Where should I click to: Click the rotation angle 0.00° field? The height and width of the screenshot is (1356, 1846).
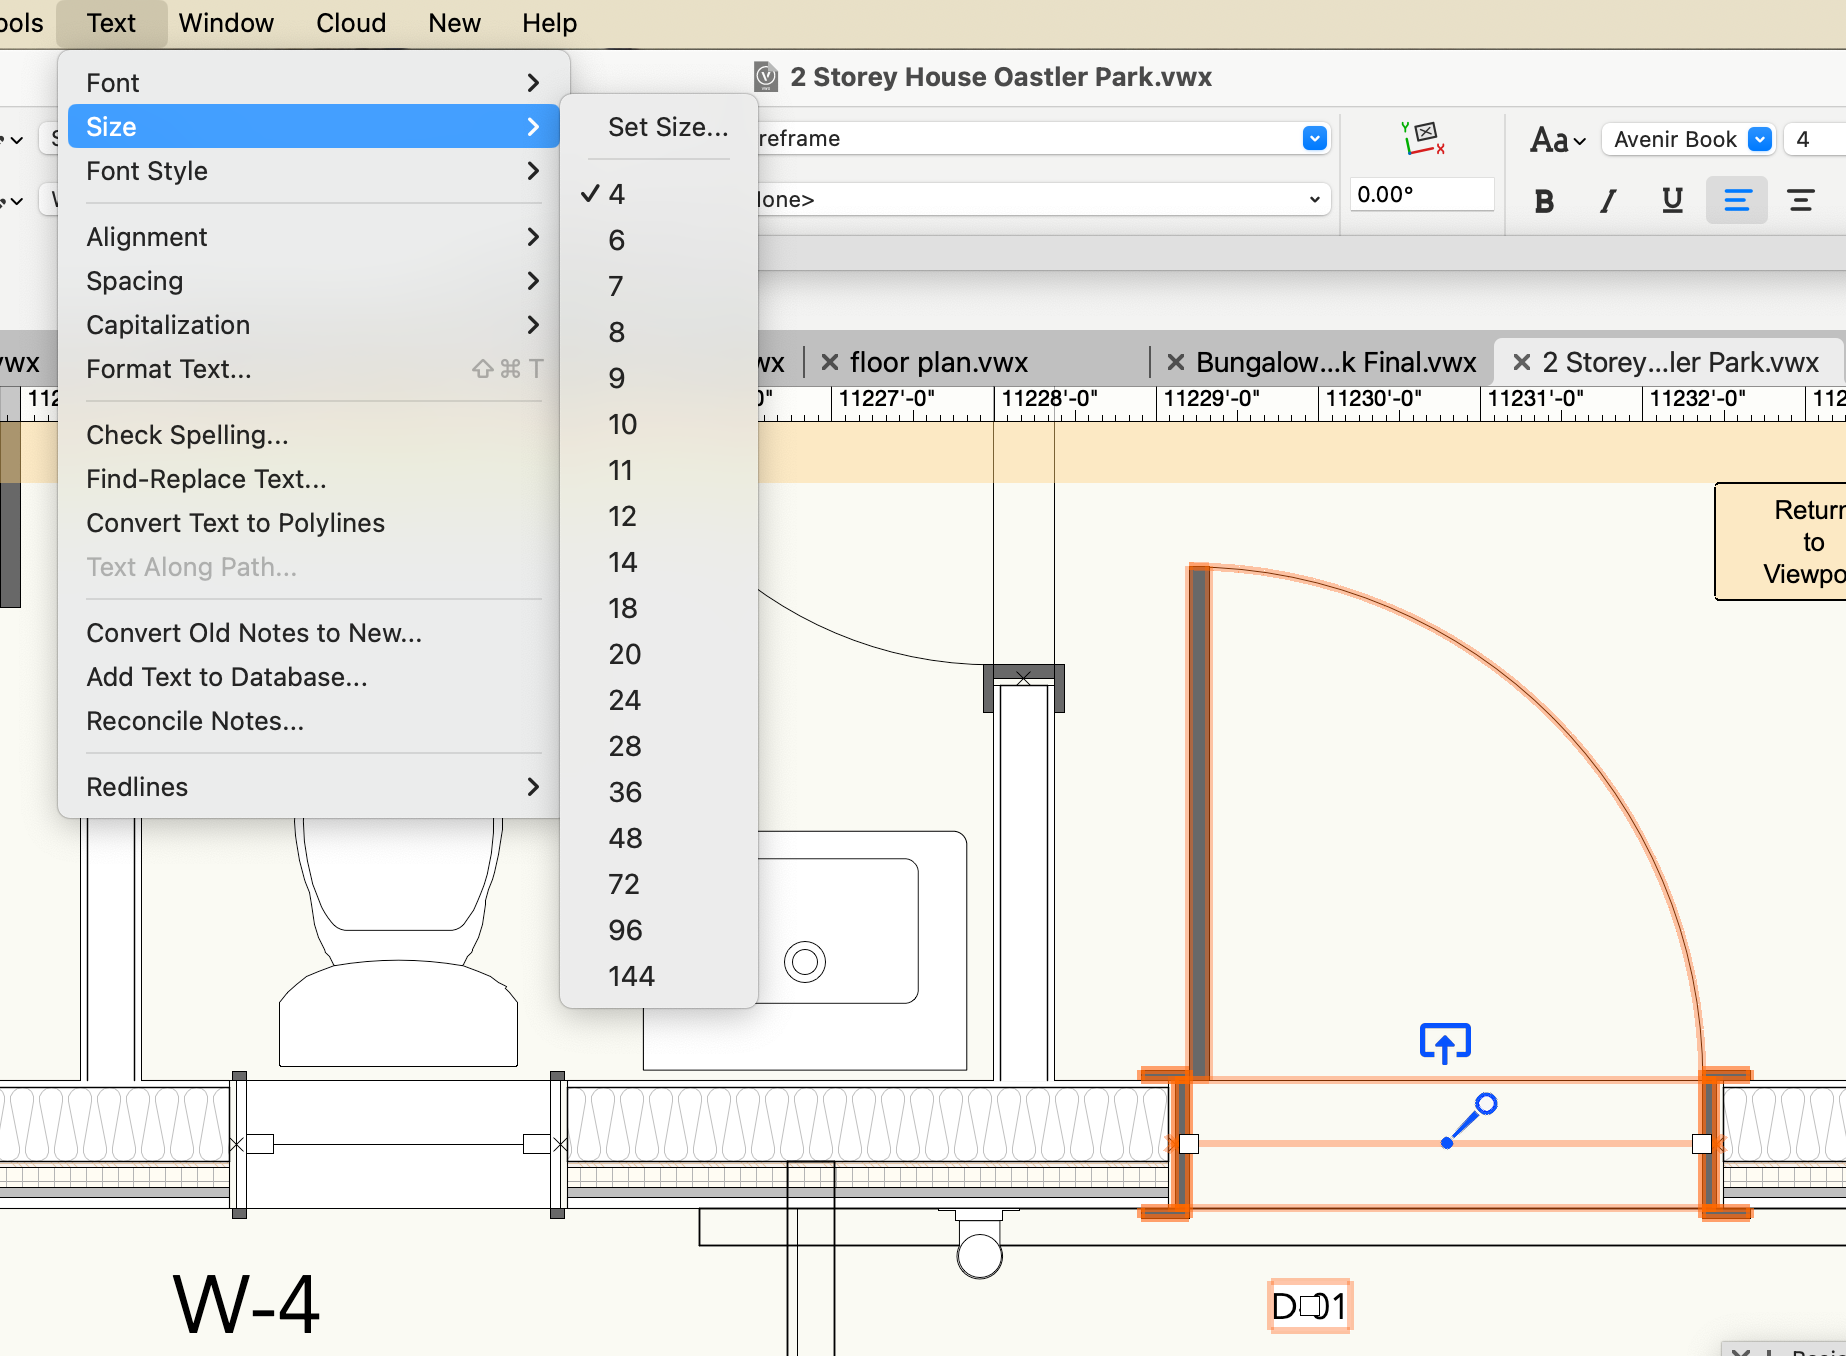(x=1420, y=194)
